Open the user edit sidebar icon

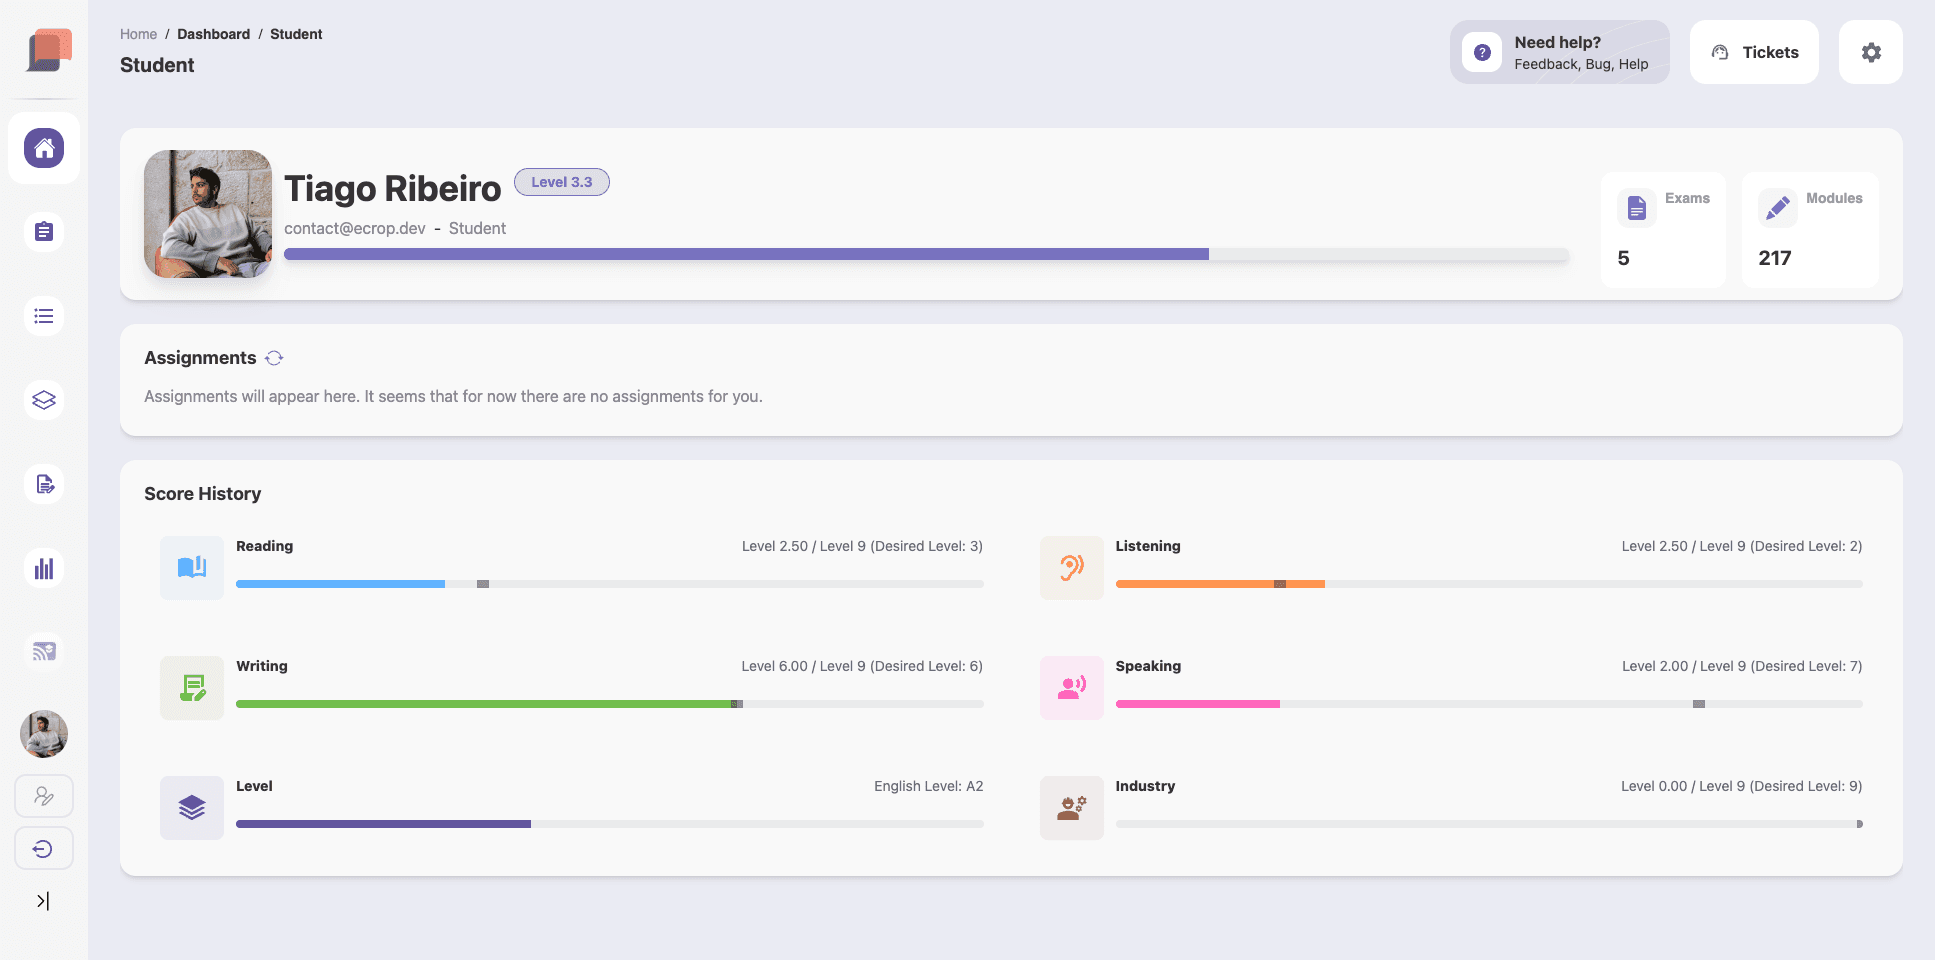pyautogui.click(x=44, y=797)
